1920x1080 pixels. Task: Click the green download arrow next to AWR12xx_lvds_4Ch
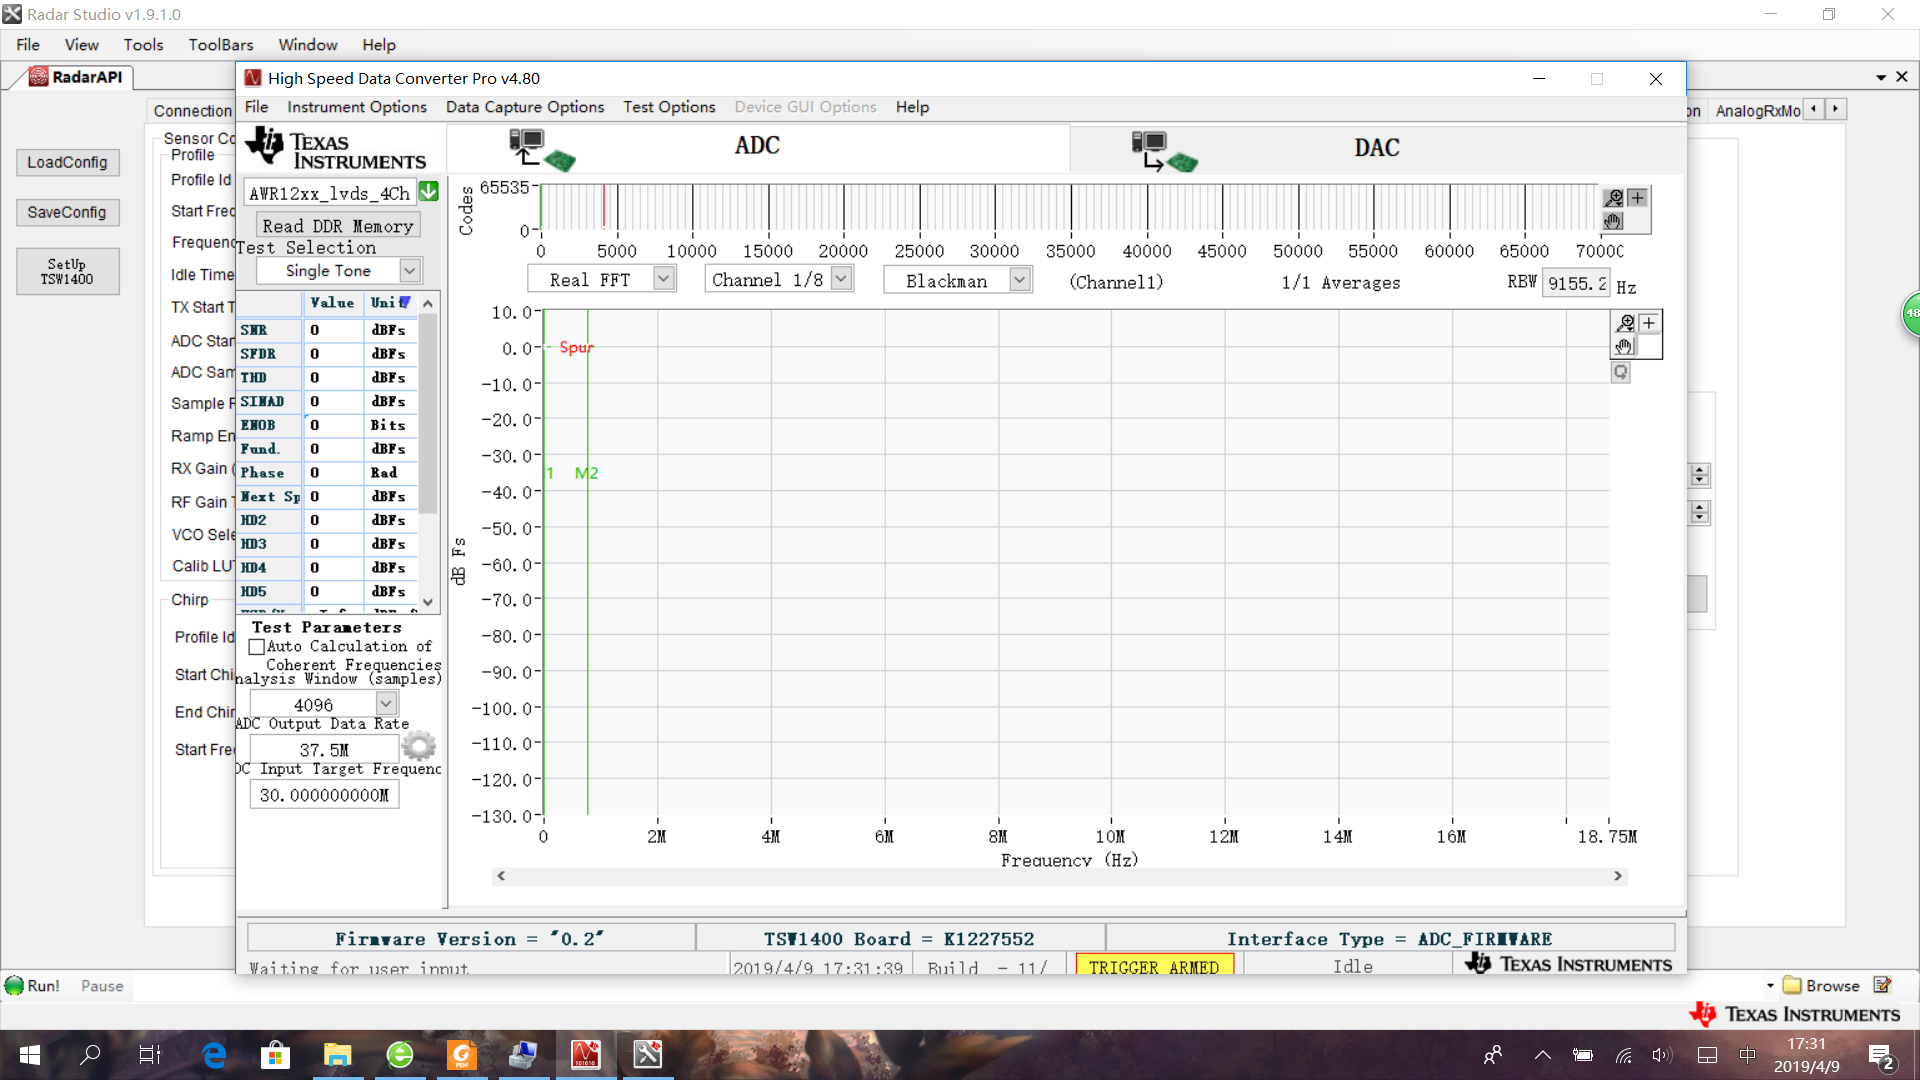[x=429, y=191]
